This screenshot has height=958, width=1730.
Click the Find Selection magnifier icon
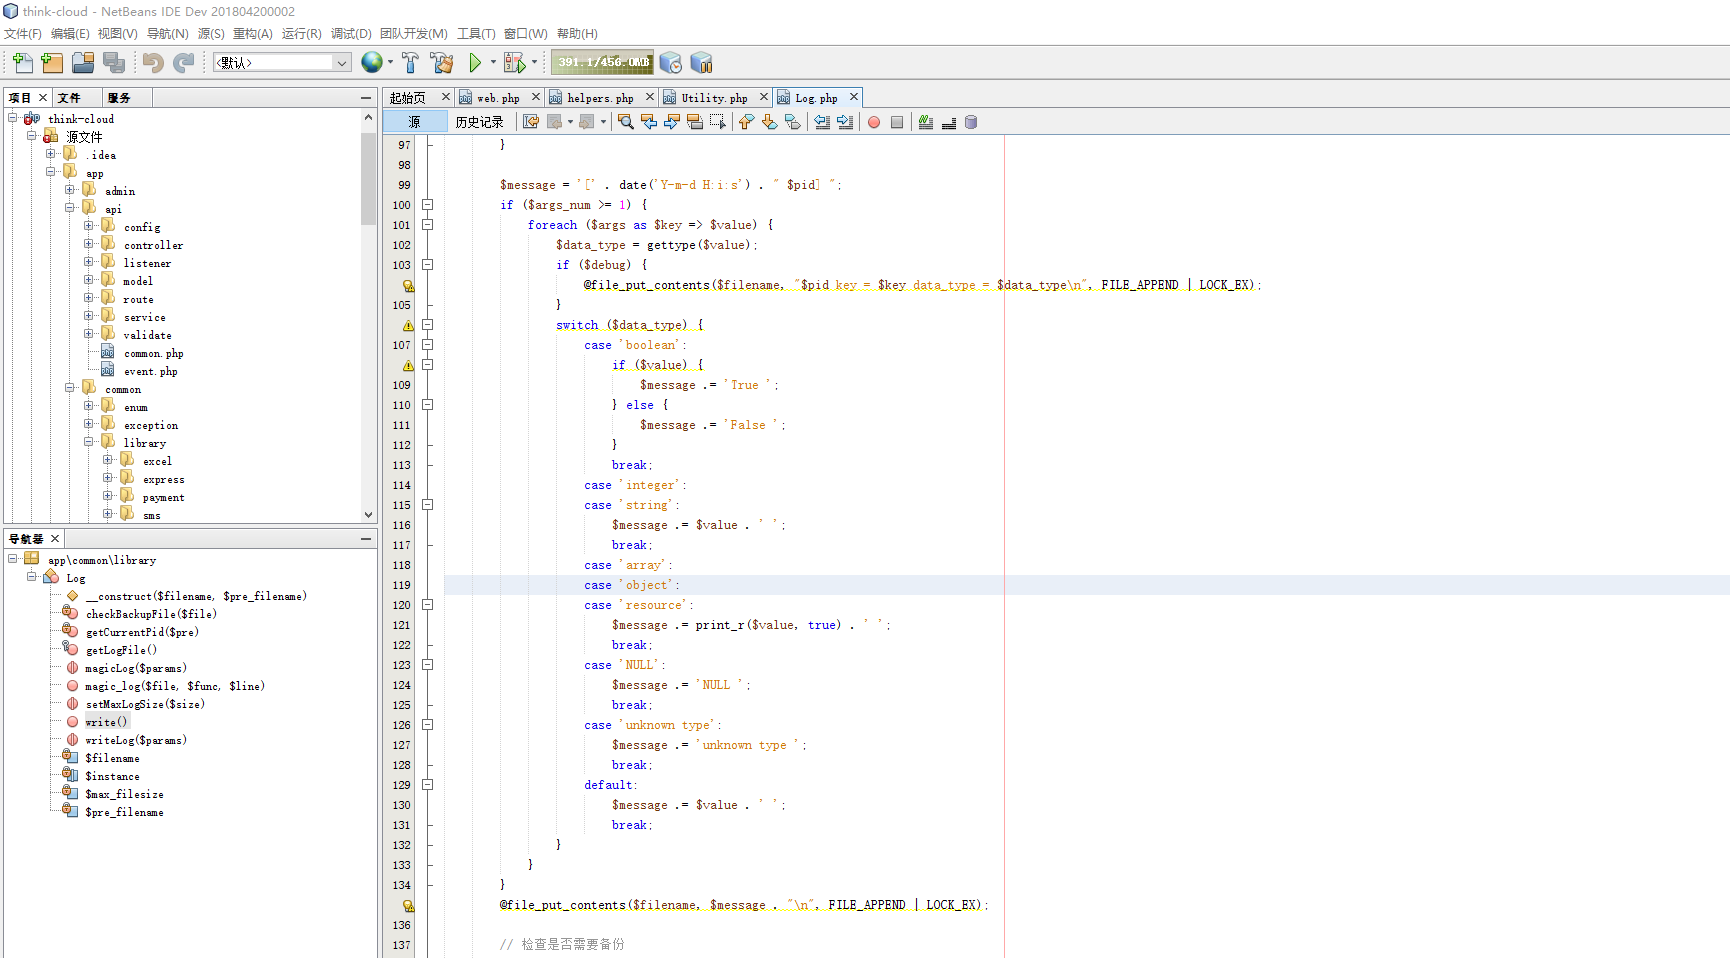pos(626,122)
